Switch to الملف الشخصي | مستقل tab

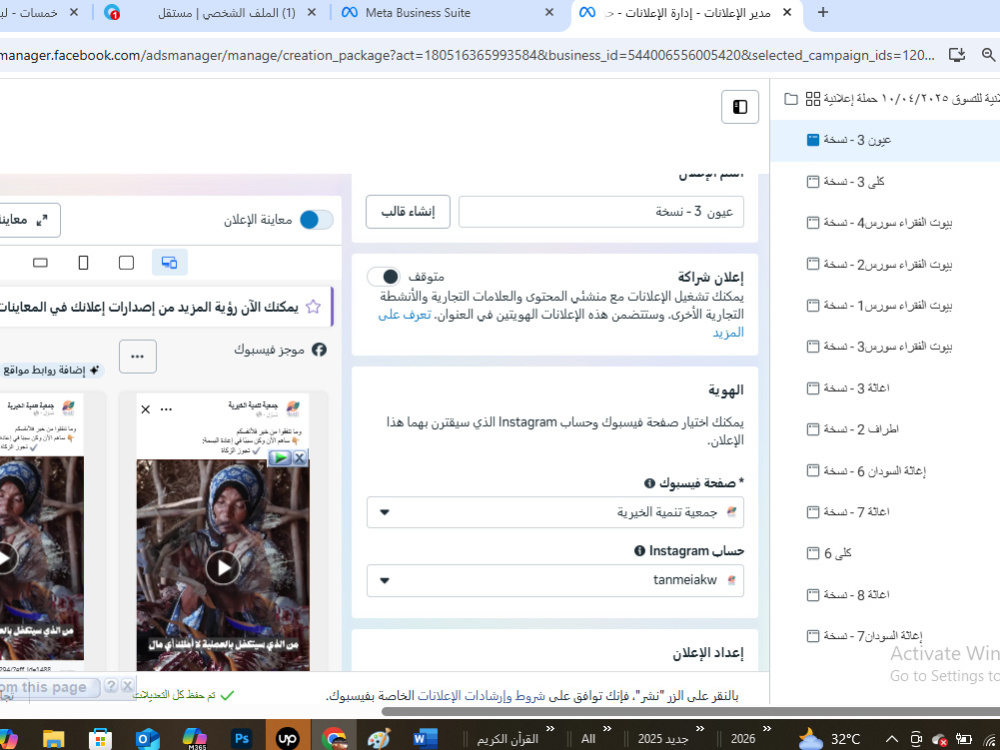[x=210, y=12]
